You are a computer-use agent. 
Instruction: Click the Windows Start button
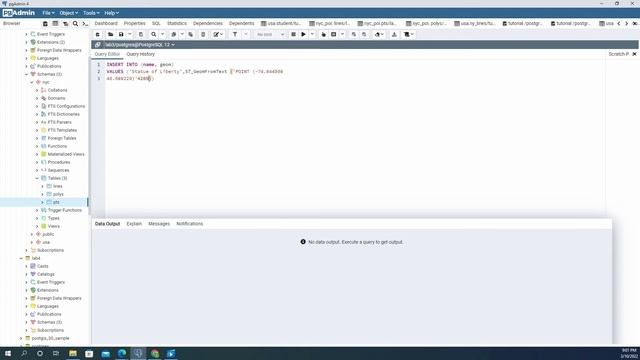(8, 353)
